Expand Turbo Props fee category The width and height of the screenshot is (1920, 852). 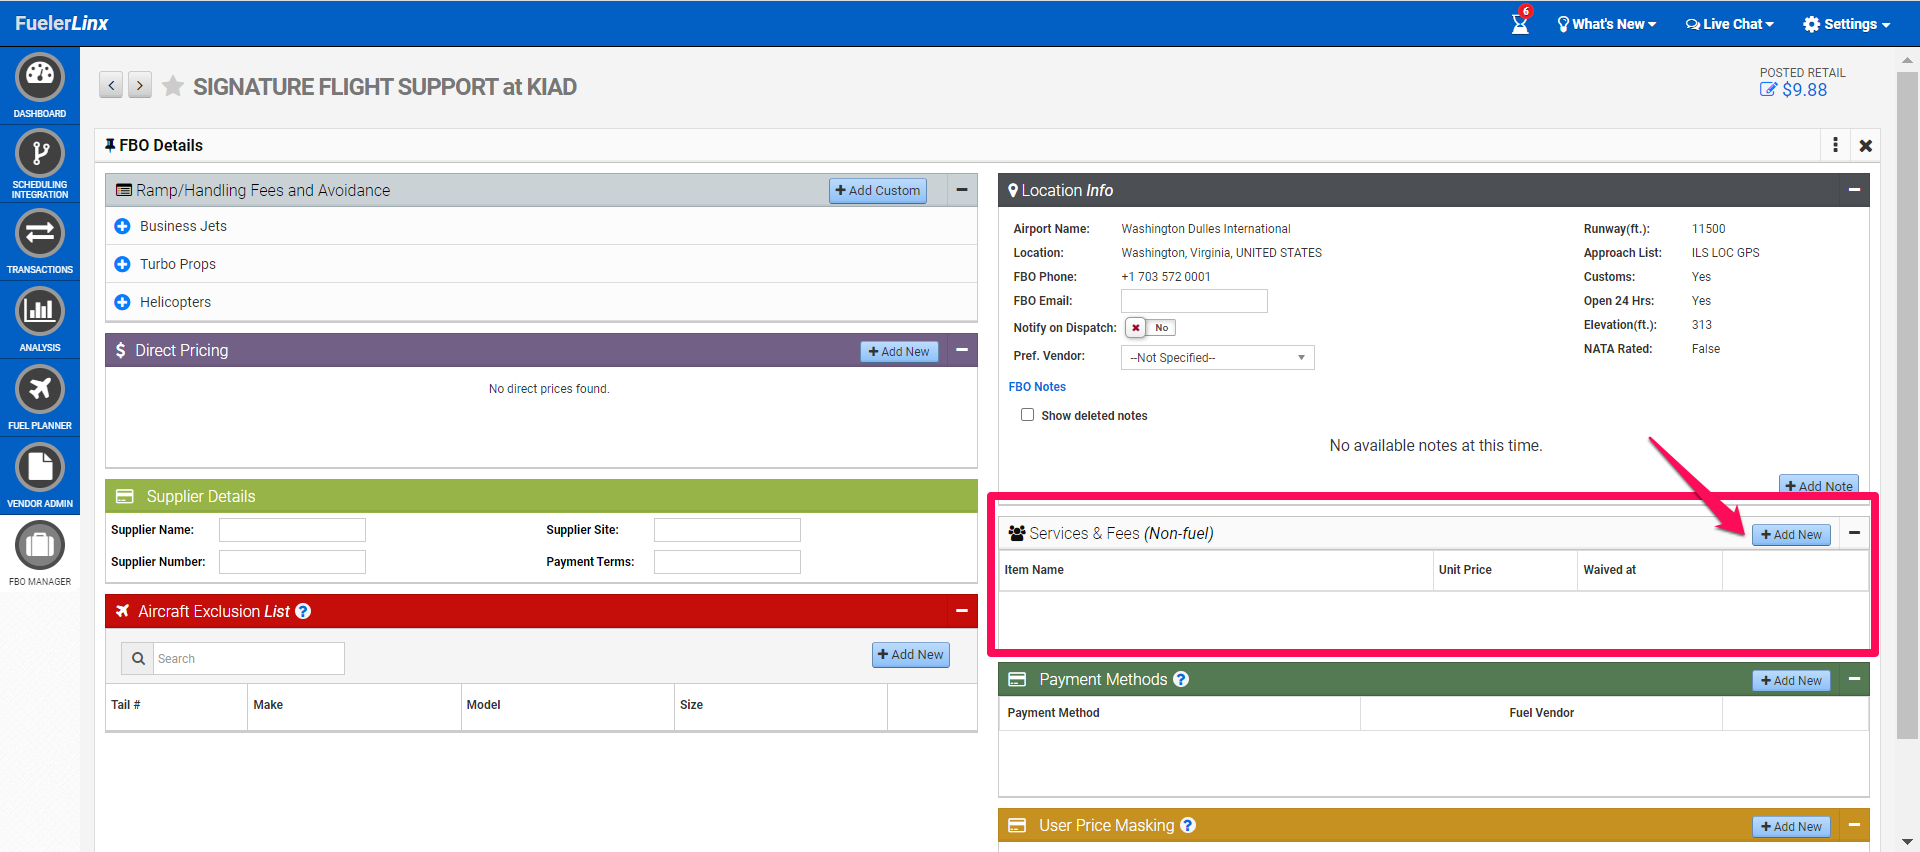pos(122,264)
